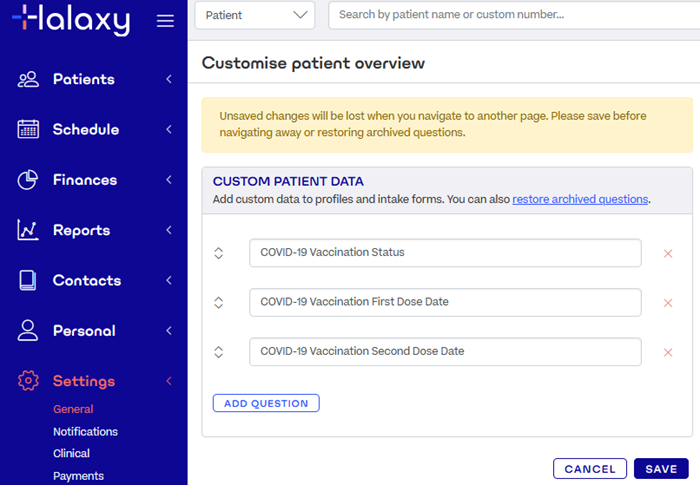The height and width of the screenshot is (485, 700).
Task: Click the Reports line graph icon
Action: pyautogui.click(x=28, y=230)
